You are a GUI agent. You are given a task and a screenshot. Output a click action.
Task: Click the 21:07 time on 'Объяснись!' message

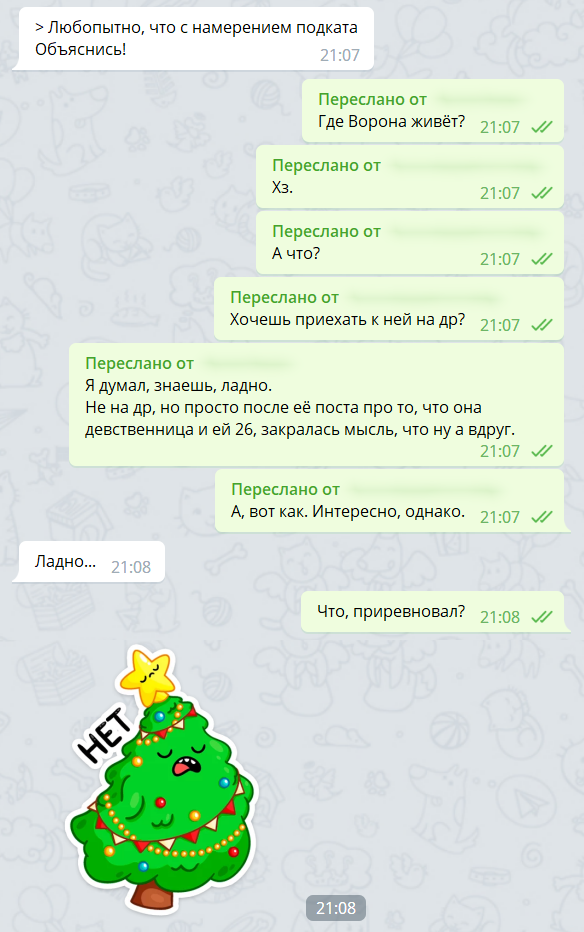pyautogui.click(x=340, y=55)
